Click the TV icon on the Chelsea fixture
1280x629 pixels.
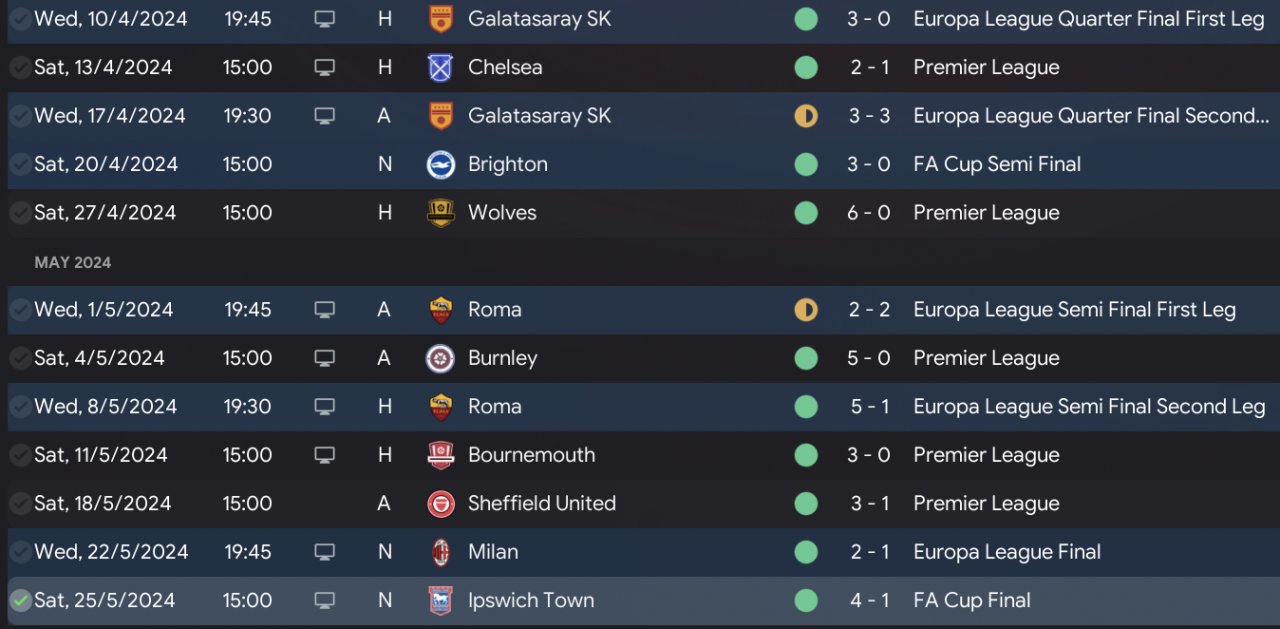tap(324, 68)
